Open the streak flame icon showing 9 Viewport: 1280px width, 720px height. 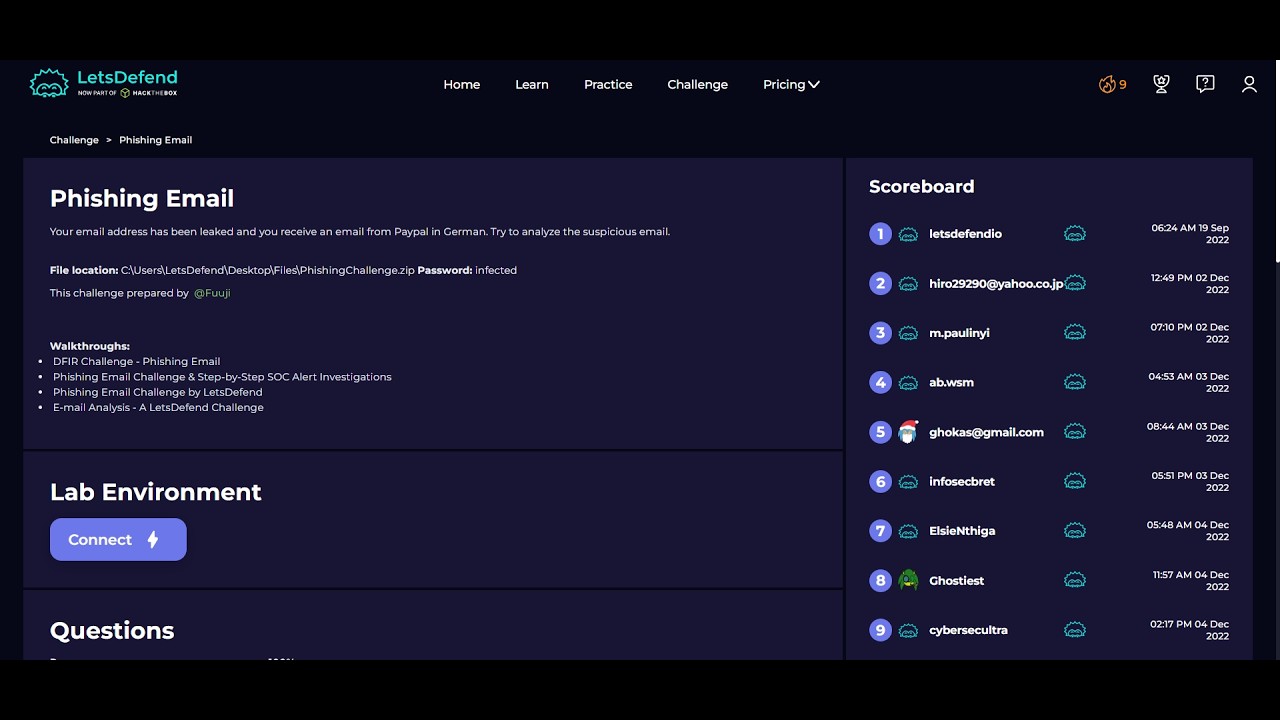tap(1113, 85)
